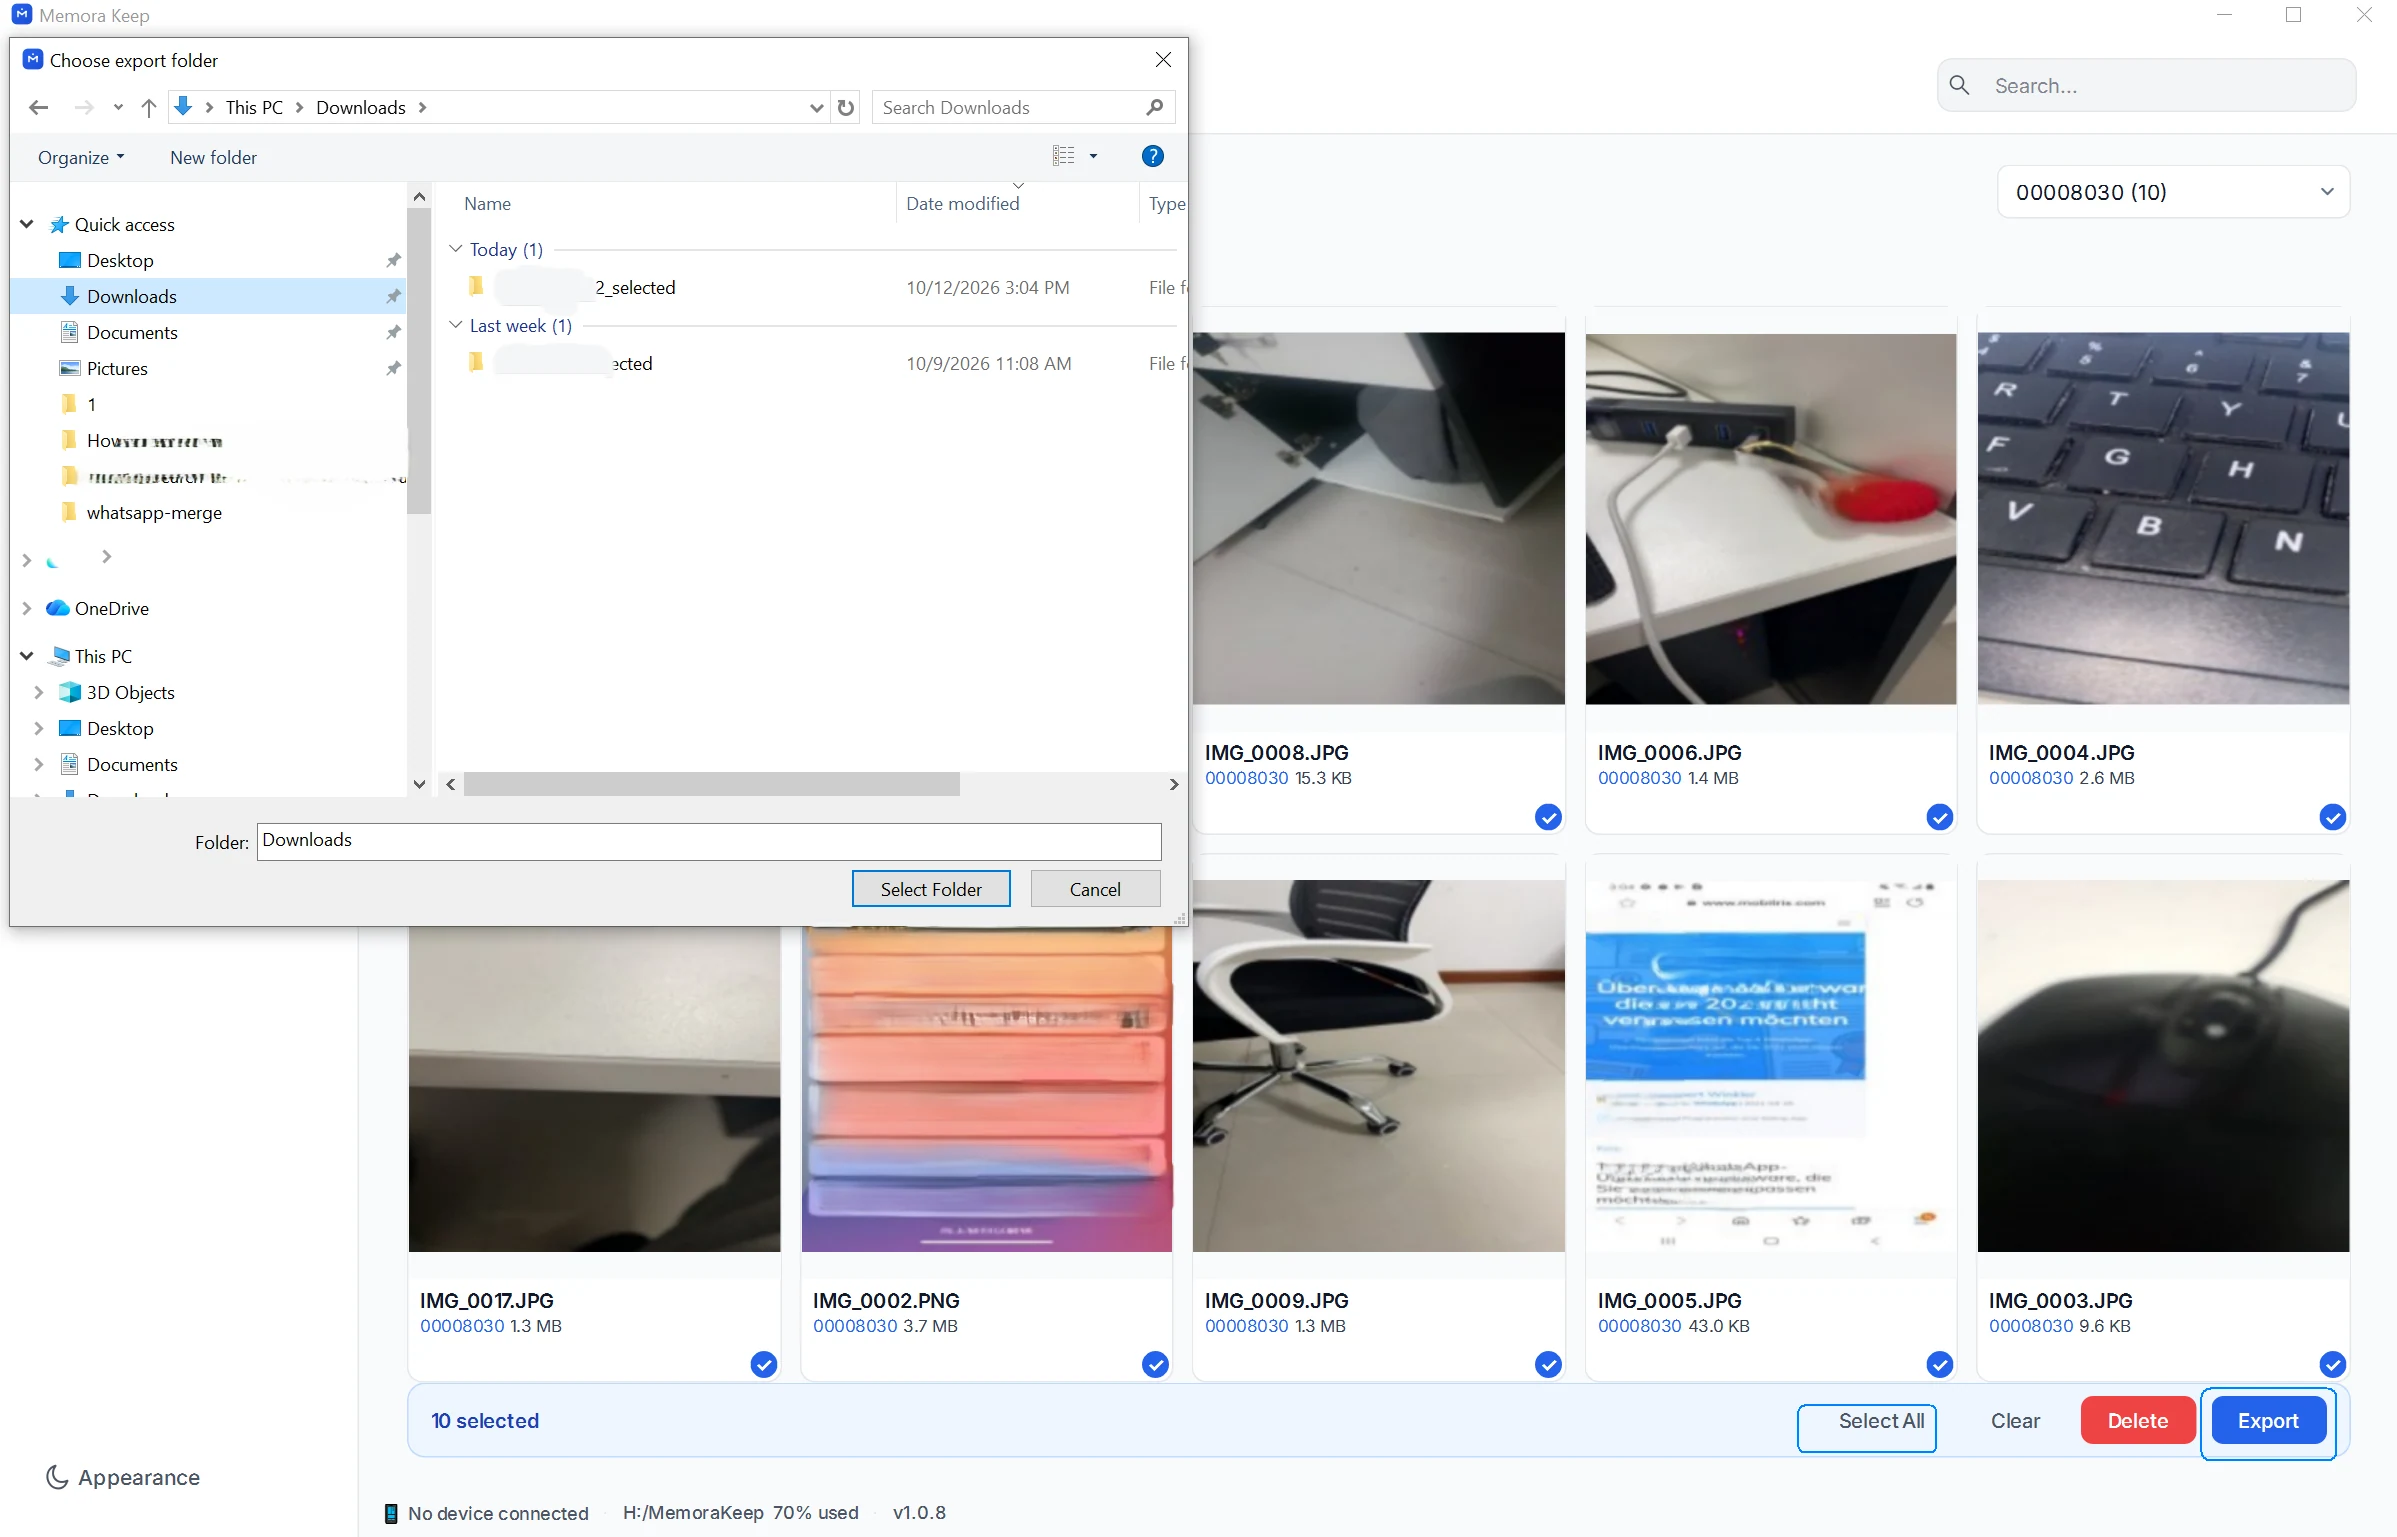Select the whatsapp-merge folder

tap(154, 512)
